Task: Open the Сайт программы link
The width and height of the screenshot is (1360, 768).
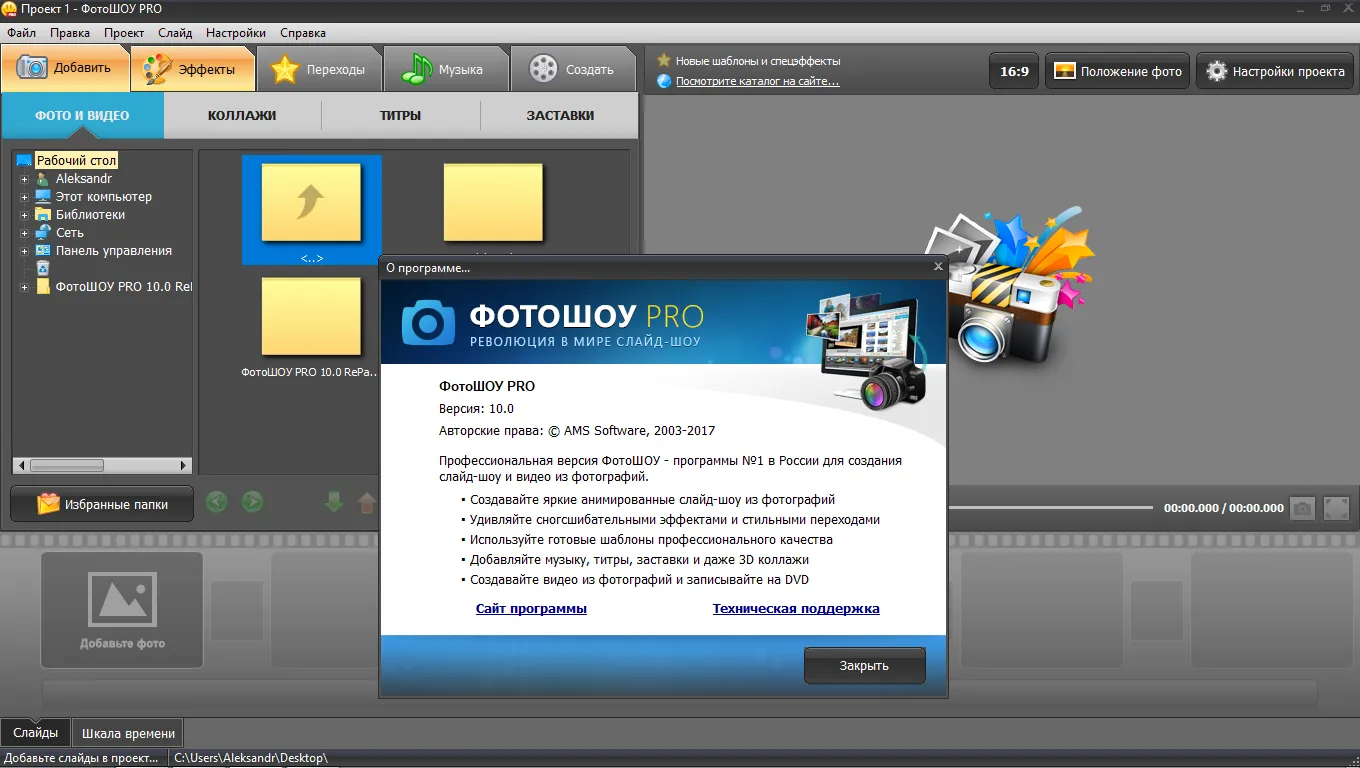Action: 531,609
